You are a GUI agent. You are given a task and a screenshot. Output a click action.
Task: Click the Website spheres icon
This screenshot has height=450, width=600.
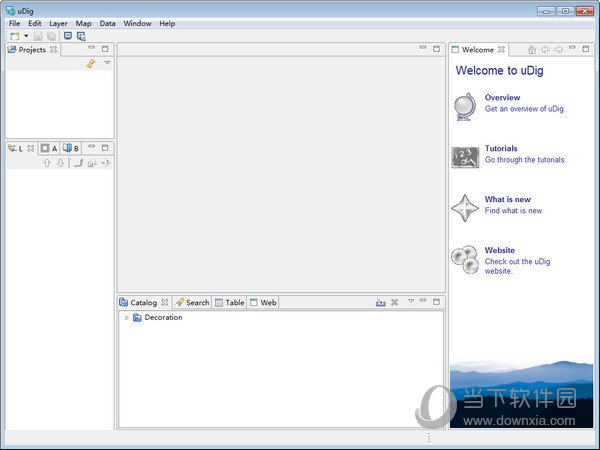(464, 258)
